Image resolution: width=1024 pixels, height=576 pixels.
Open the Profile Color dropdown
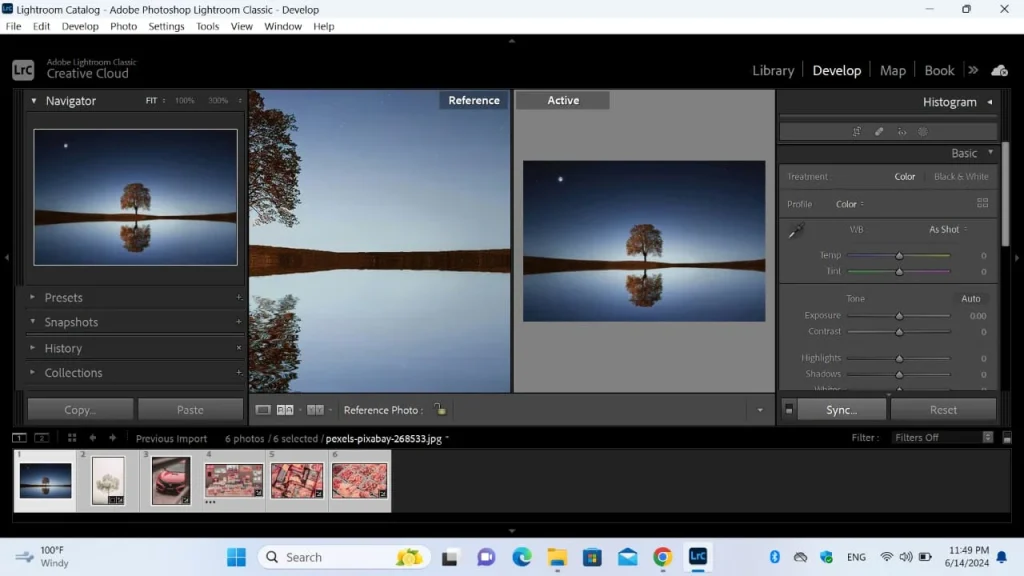tap(850, 204)
